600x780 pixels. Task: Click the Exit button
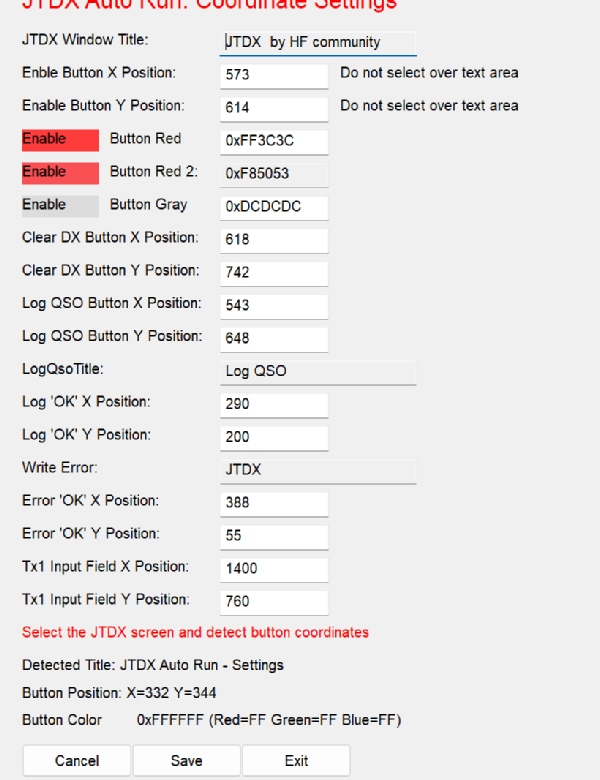[x=296, y=761]
